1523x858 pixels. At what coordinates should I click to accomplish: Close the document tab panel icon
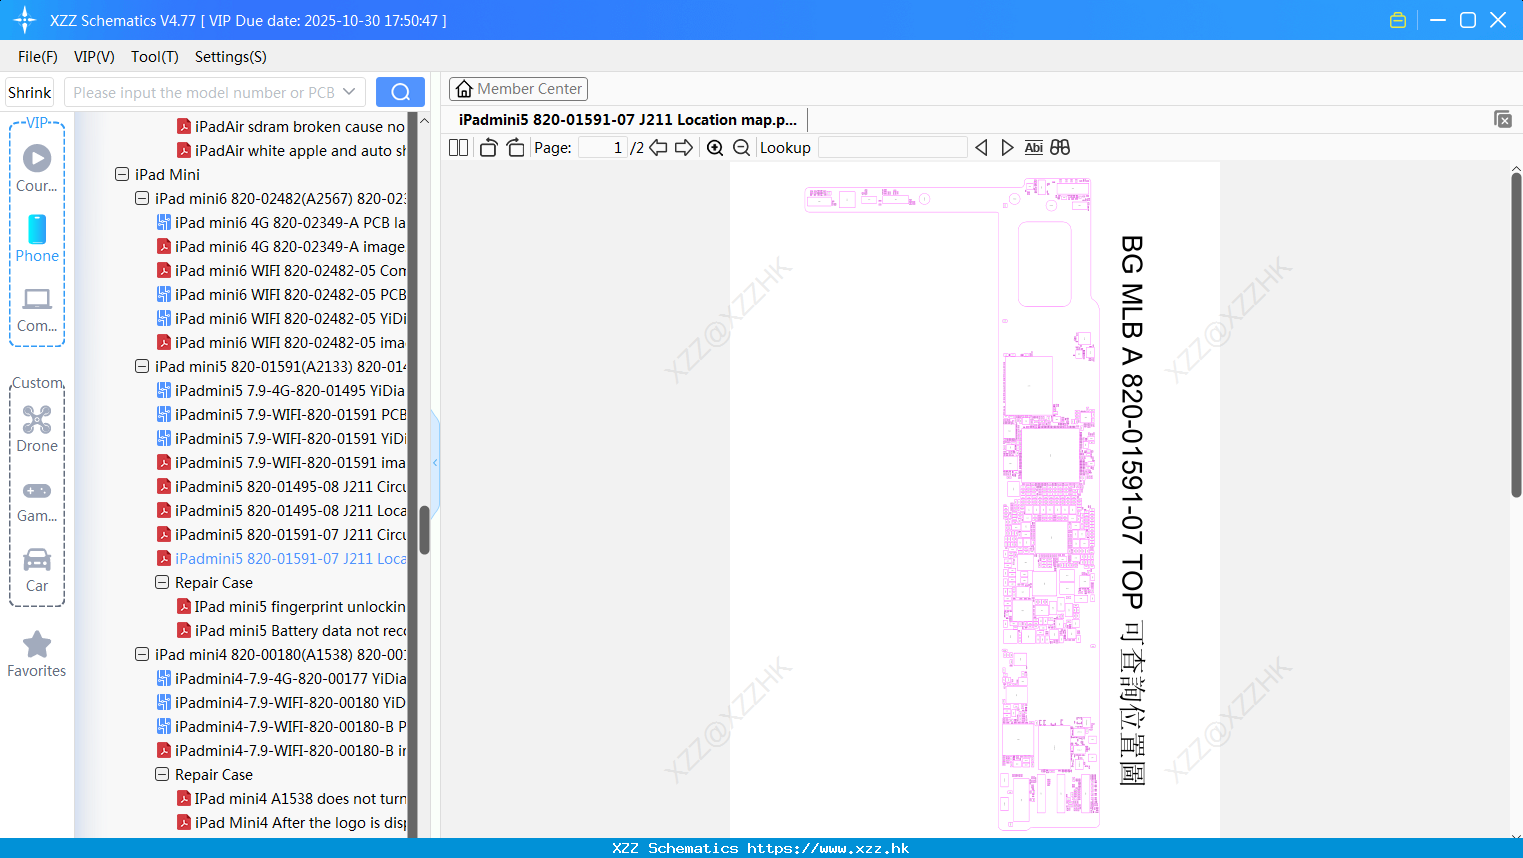(1503, 119)
